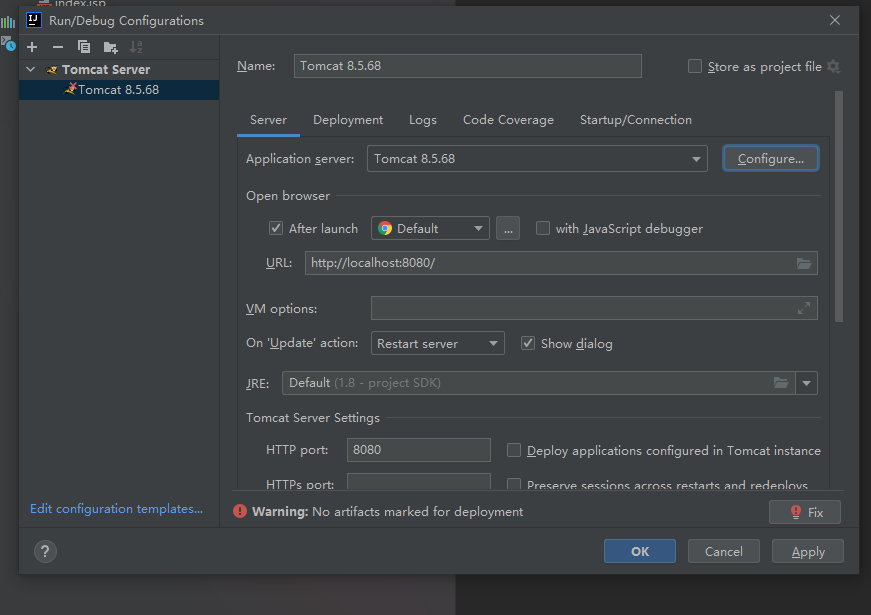Enable Preserve sessions across restarts checkbox
The image size is (871, 615).
514,484
